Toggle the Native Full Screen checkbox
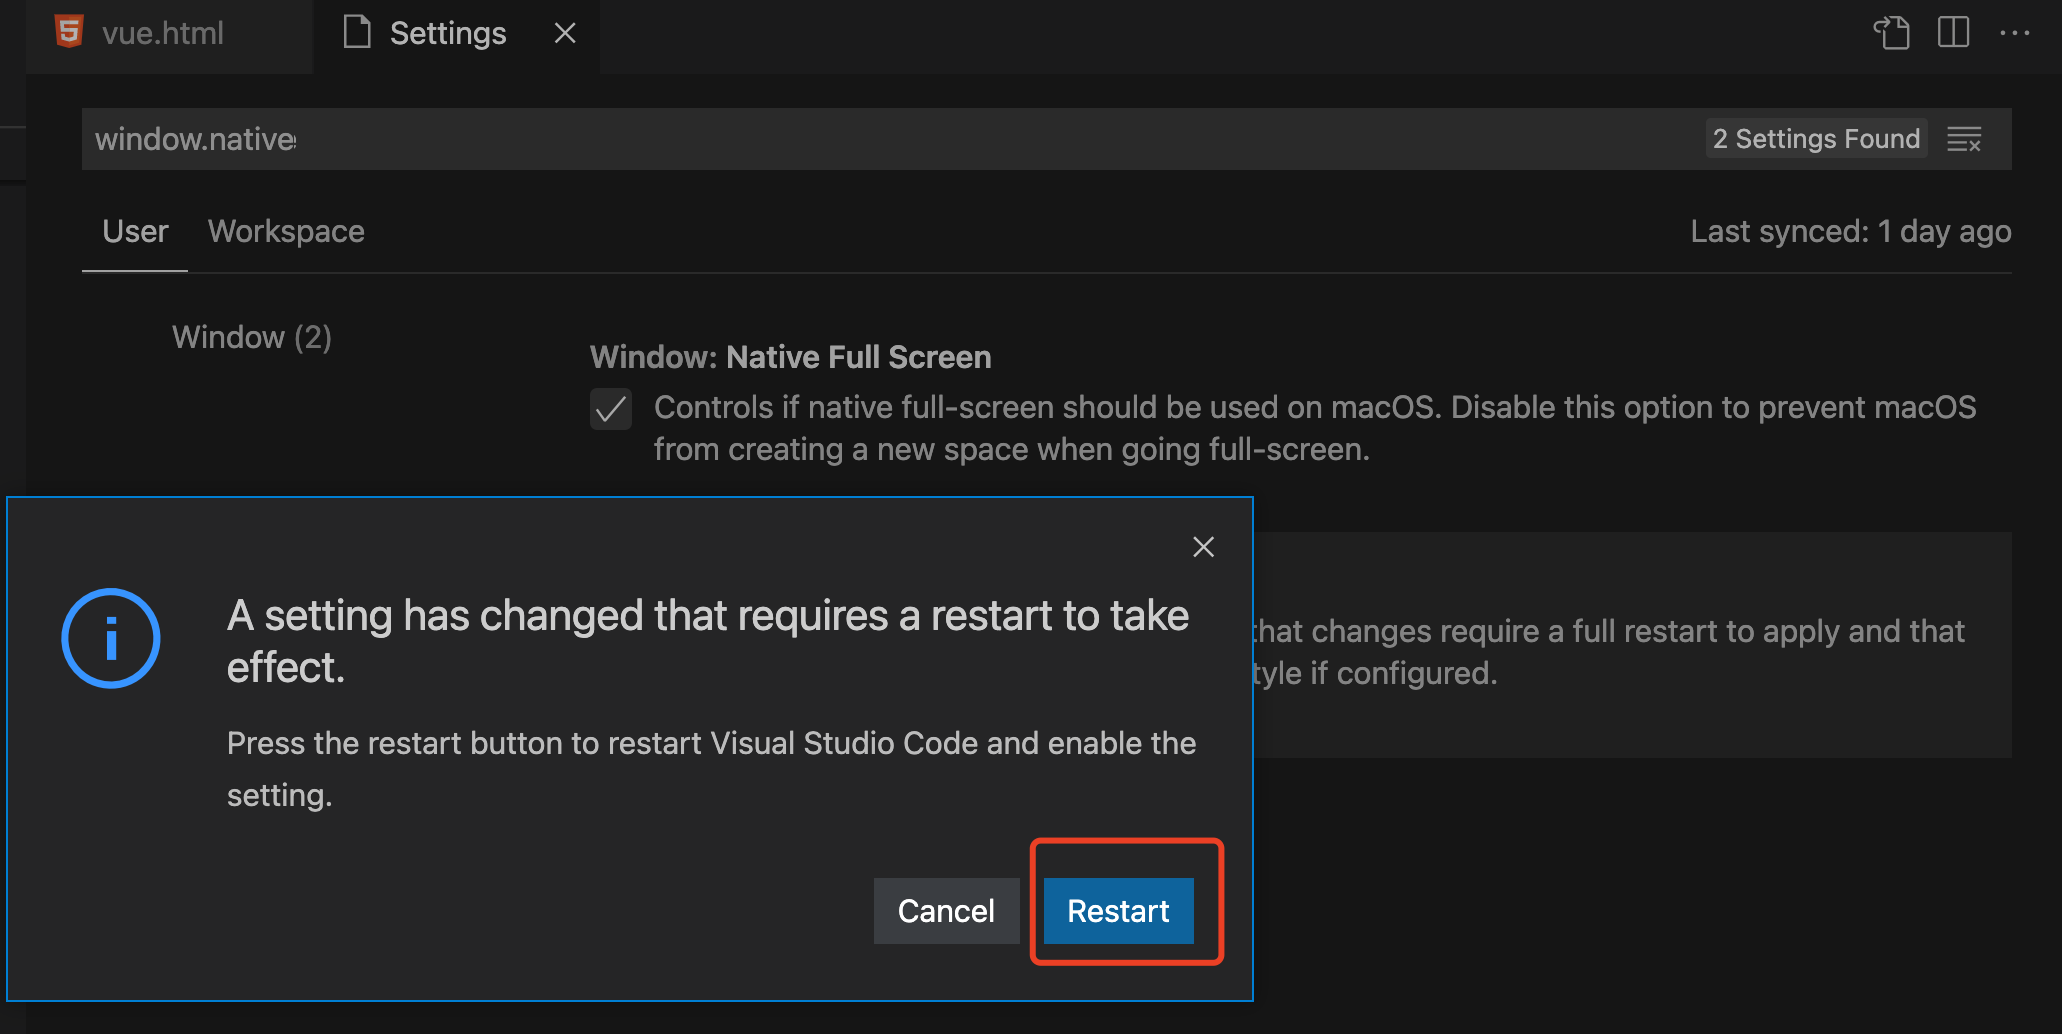The height and width of the screenshot is (1034, 2062). pyautogui.click(x=610, y=409)
